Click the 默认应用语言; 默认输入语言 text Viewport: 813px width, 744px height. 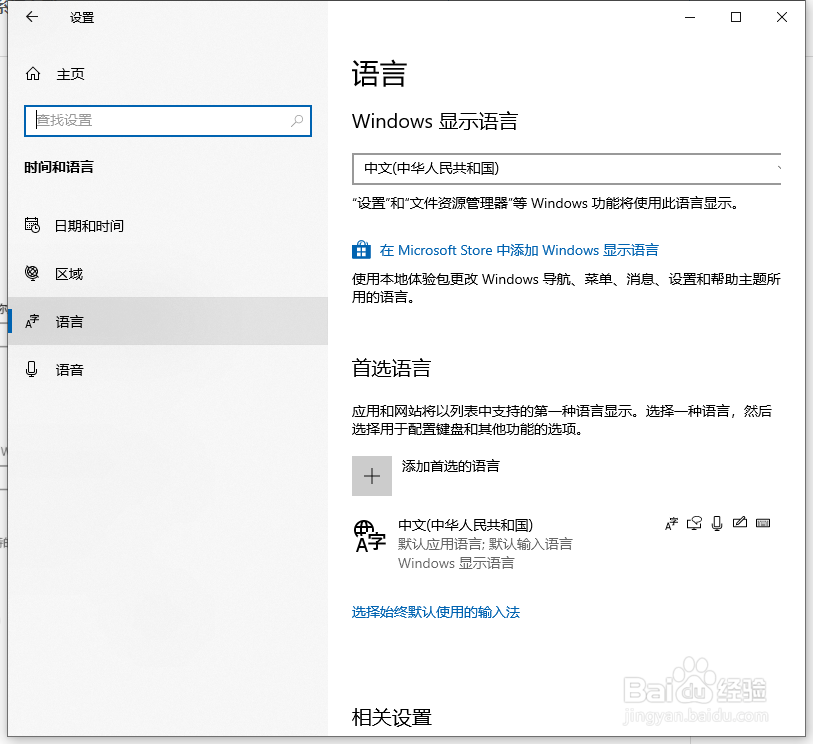click(x=485, y=544)
